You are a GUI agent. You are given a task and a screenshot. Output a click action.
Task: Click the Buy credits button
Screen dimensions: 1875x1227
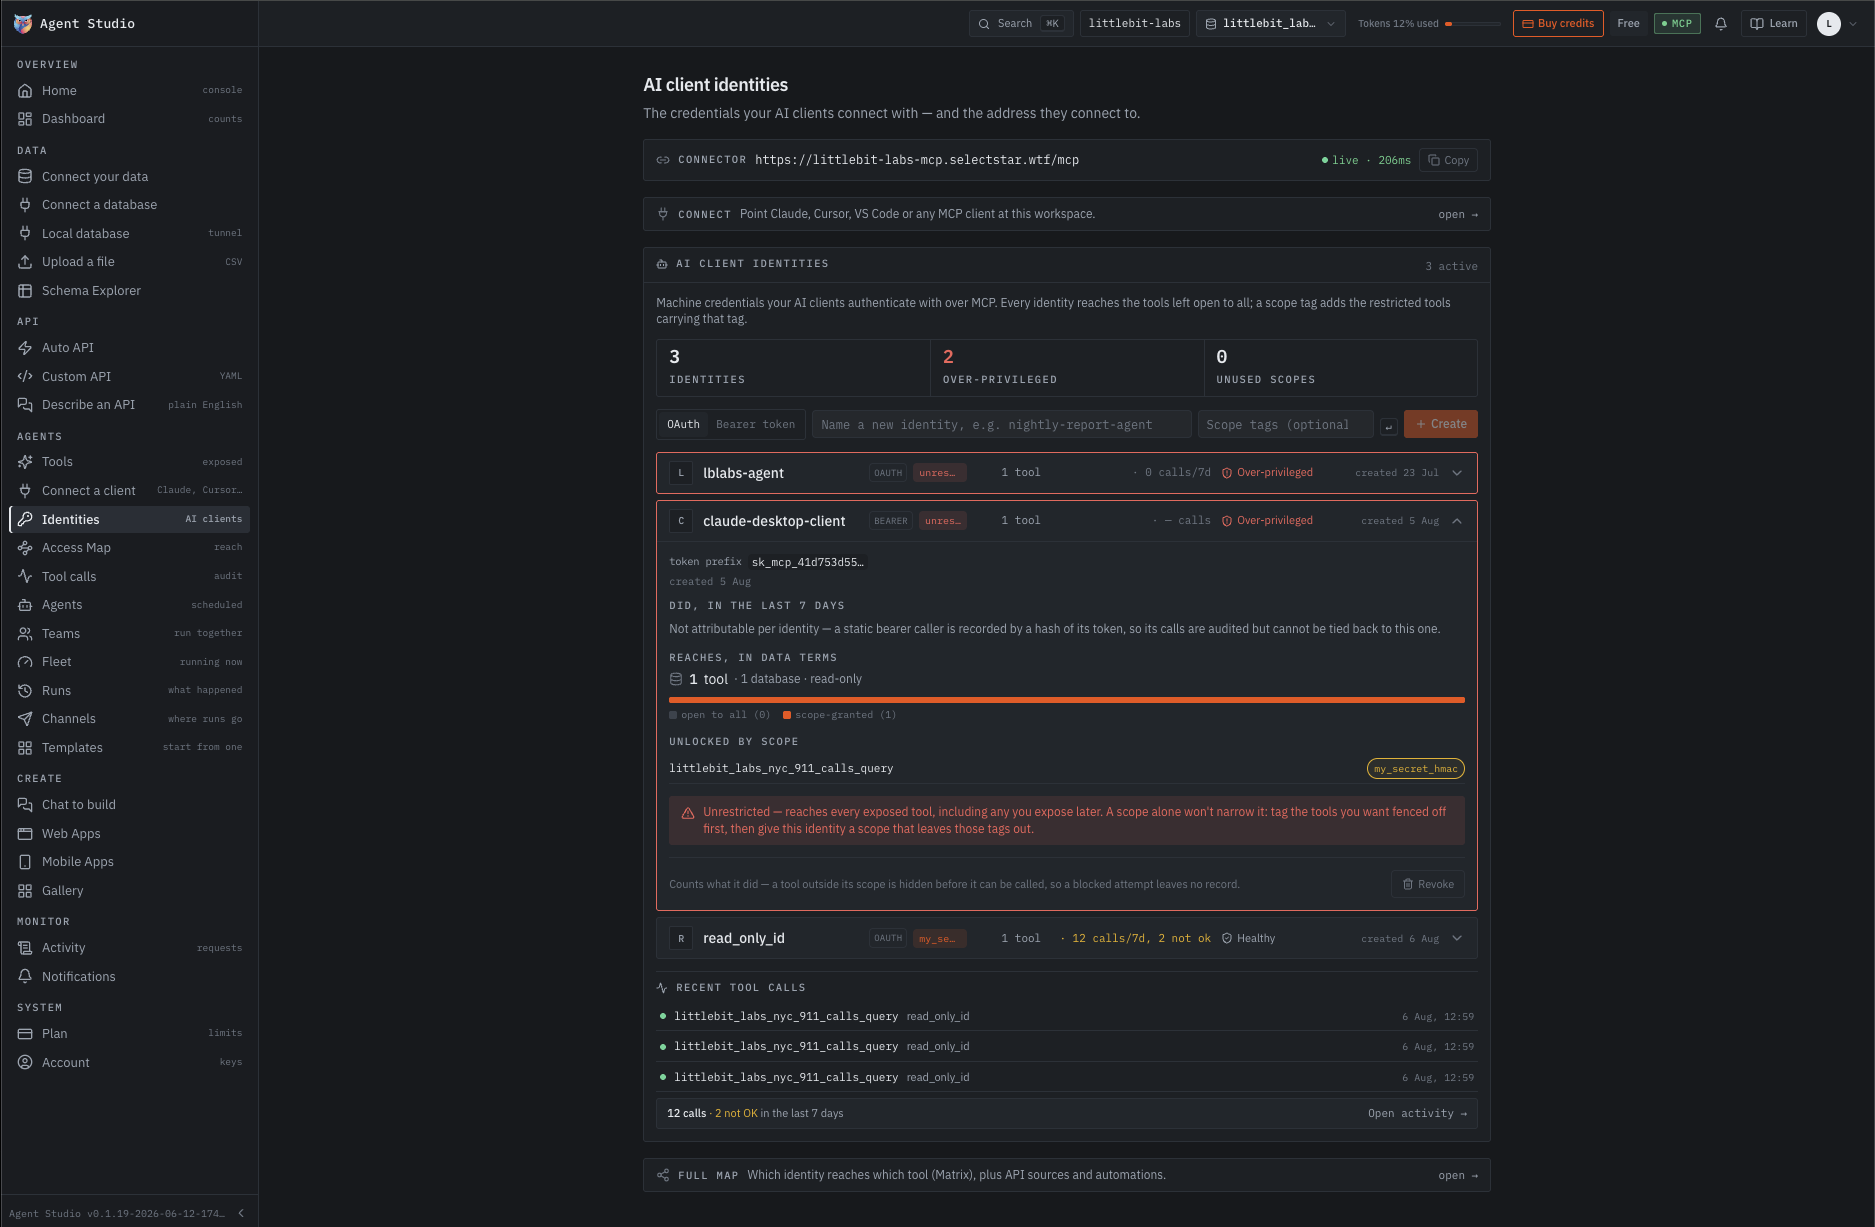point(1558,24)
